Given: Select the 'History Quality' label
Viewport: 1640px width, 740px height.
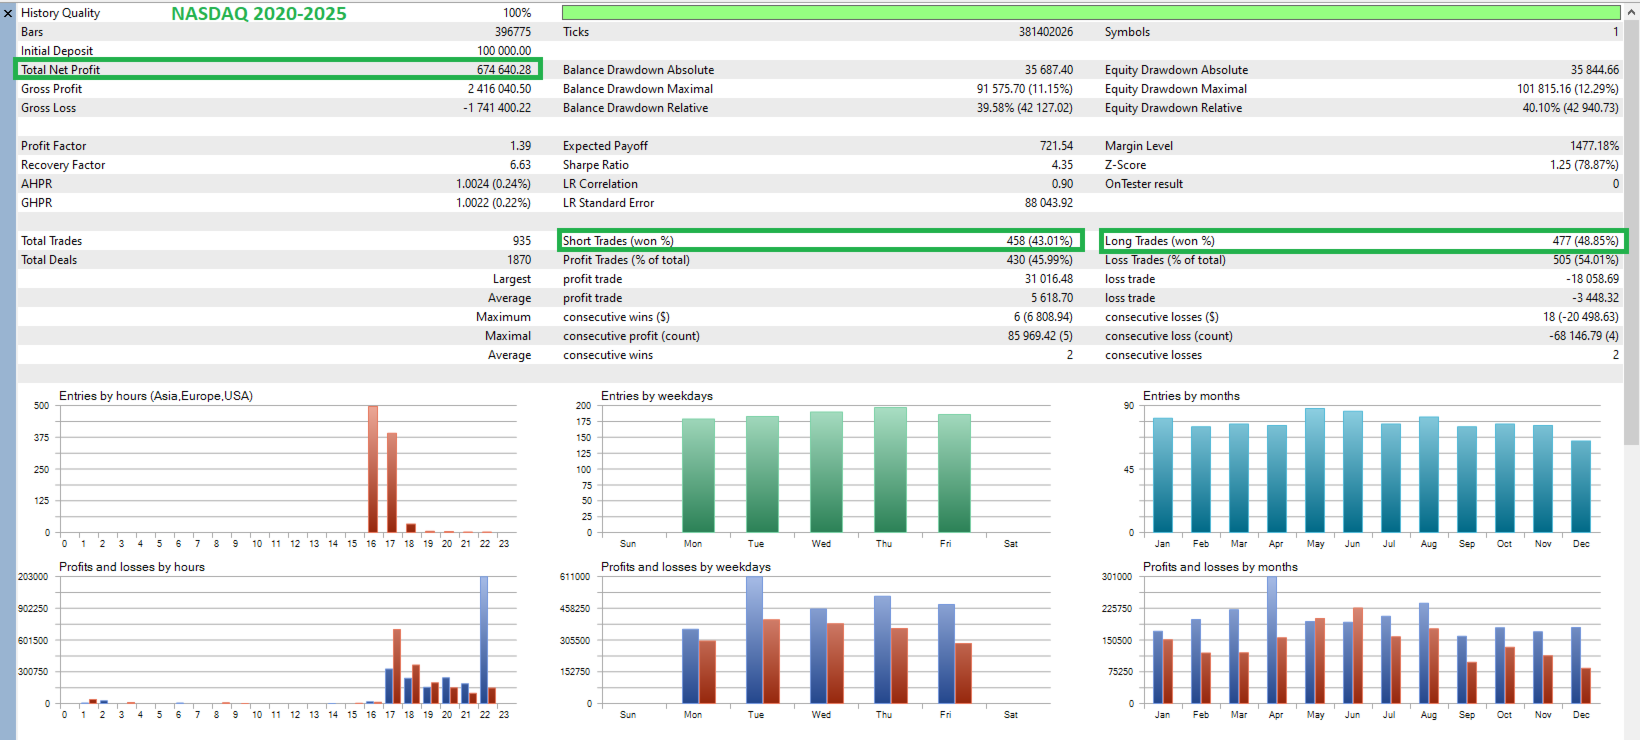Looking at the screenshot, I should pyautogui.click(x=60, y=13).
